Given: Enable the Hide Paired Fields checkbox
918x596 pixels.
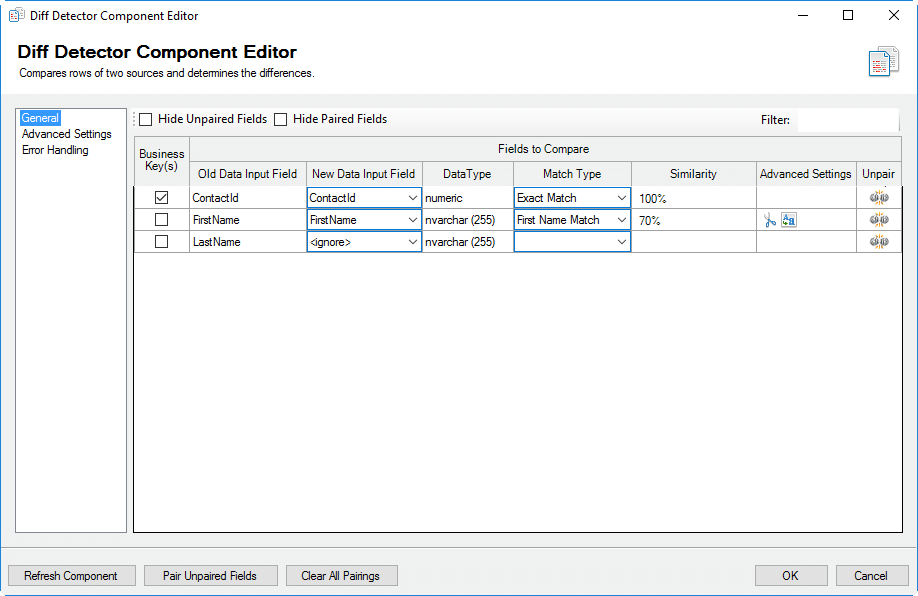Looking at the screenshot, I should 281,119.
